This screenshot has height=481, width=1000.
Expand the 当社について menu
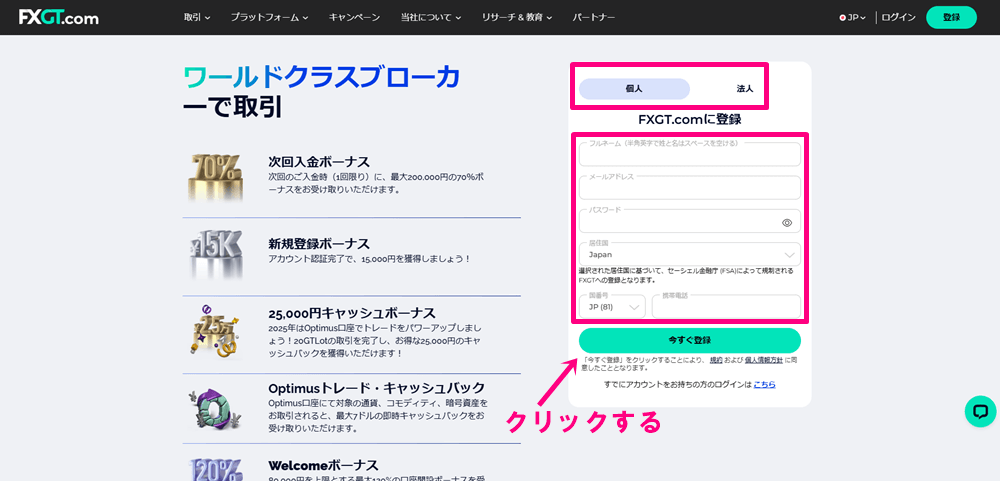pos(431,17)
